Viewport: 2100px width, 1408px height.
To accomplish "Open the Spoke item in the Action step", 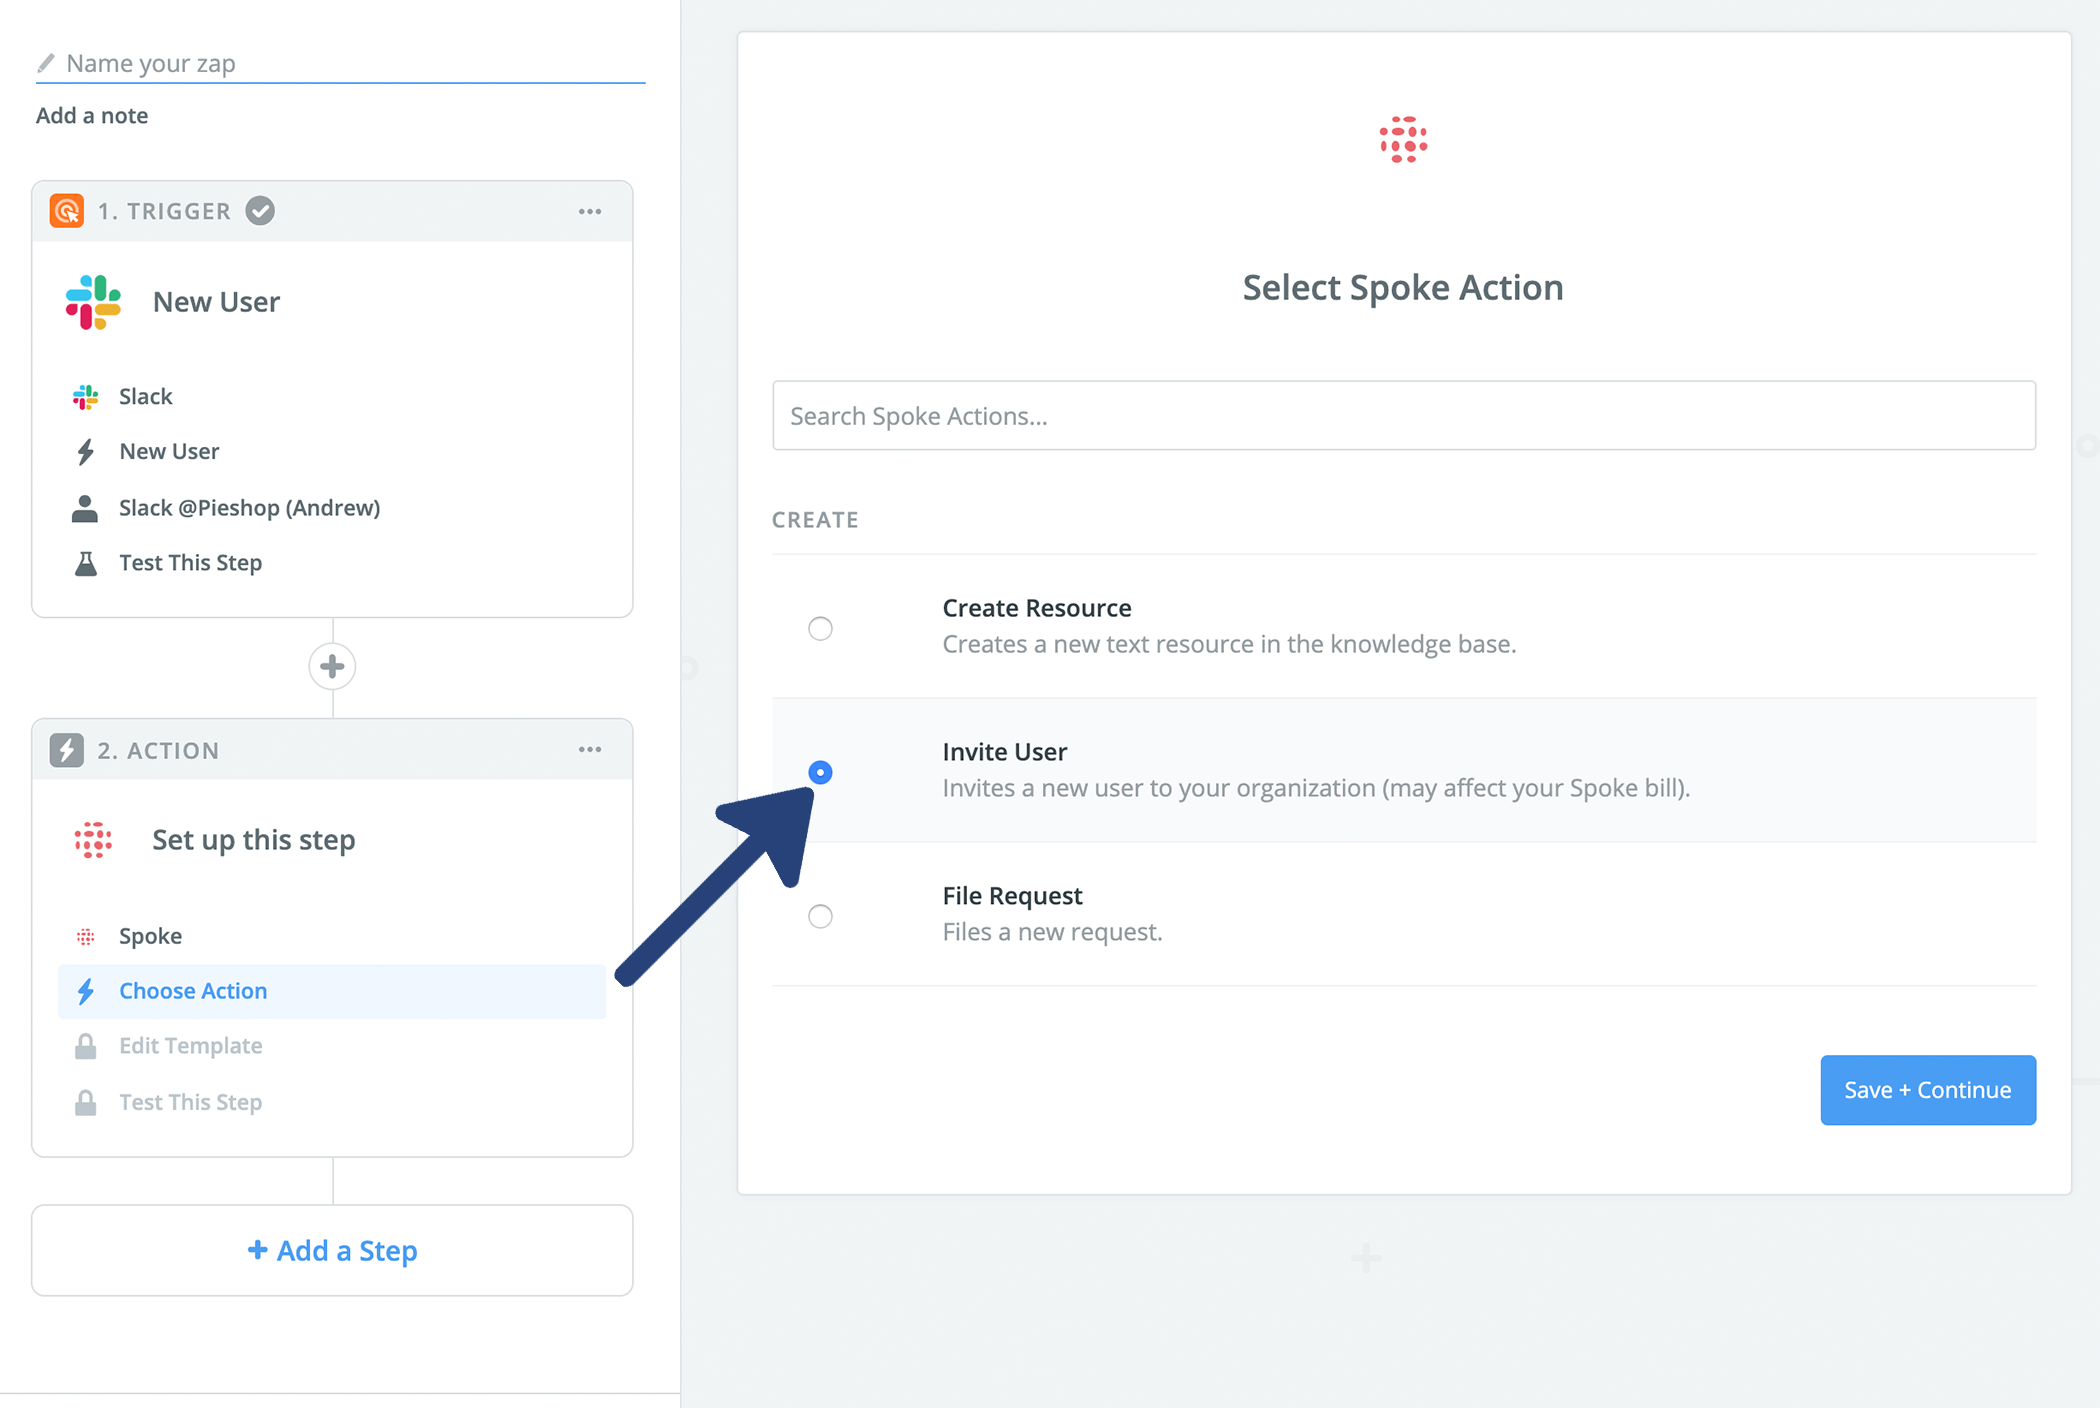I will pos(150,936).
